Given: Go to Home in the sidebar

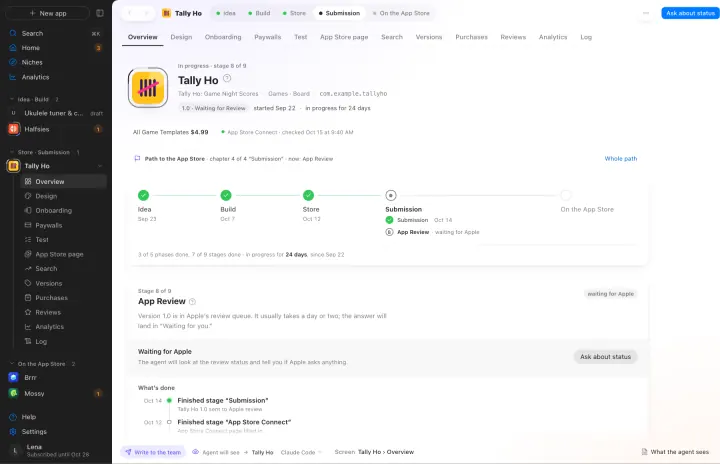Looking at the screenshot, I should pos(55,48).
